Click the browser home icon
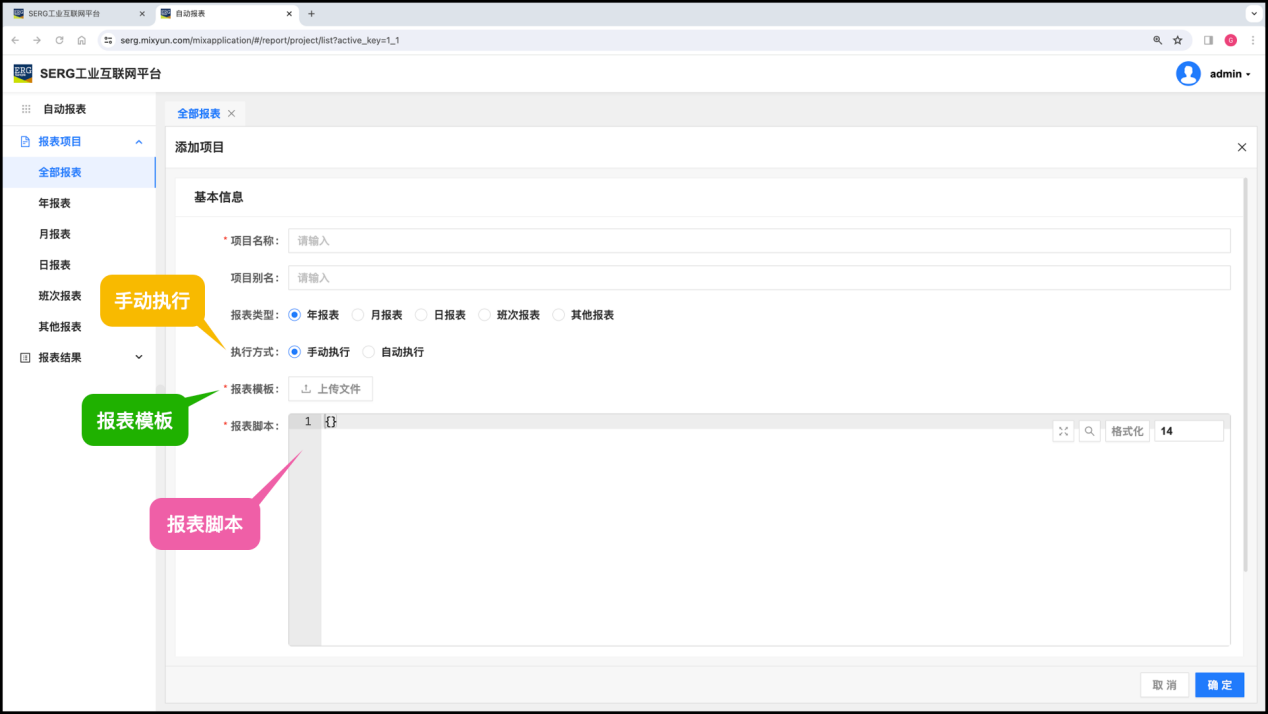Screen dimensions: 1268x714 82,40
